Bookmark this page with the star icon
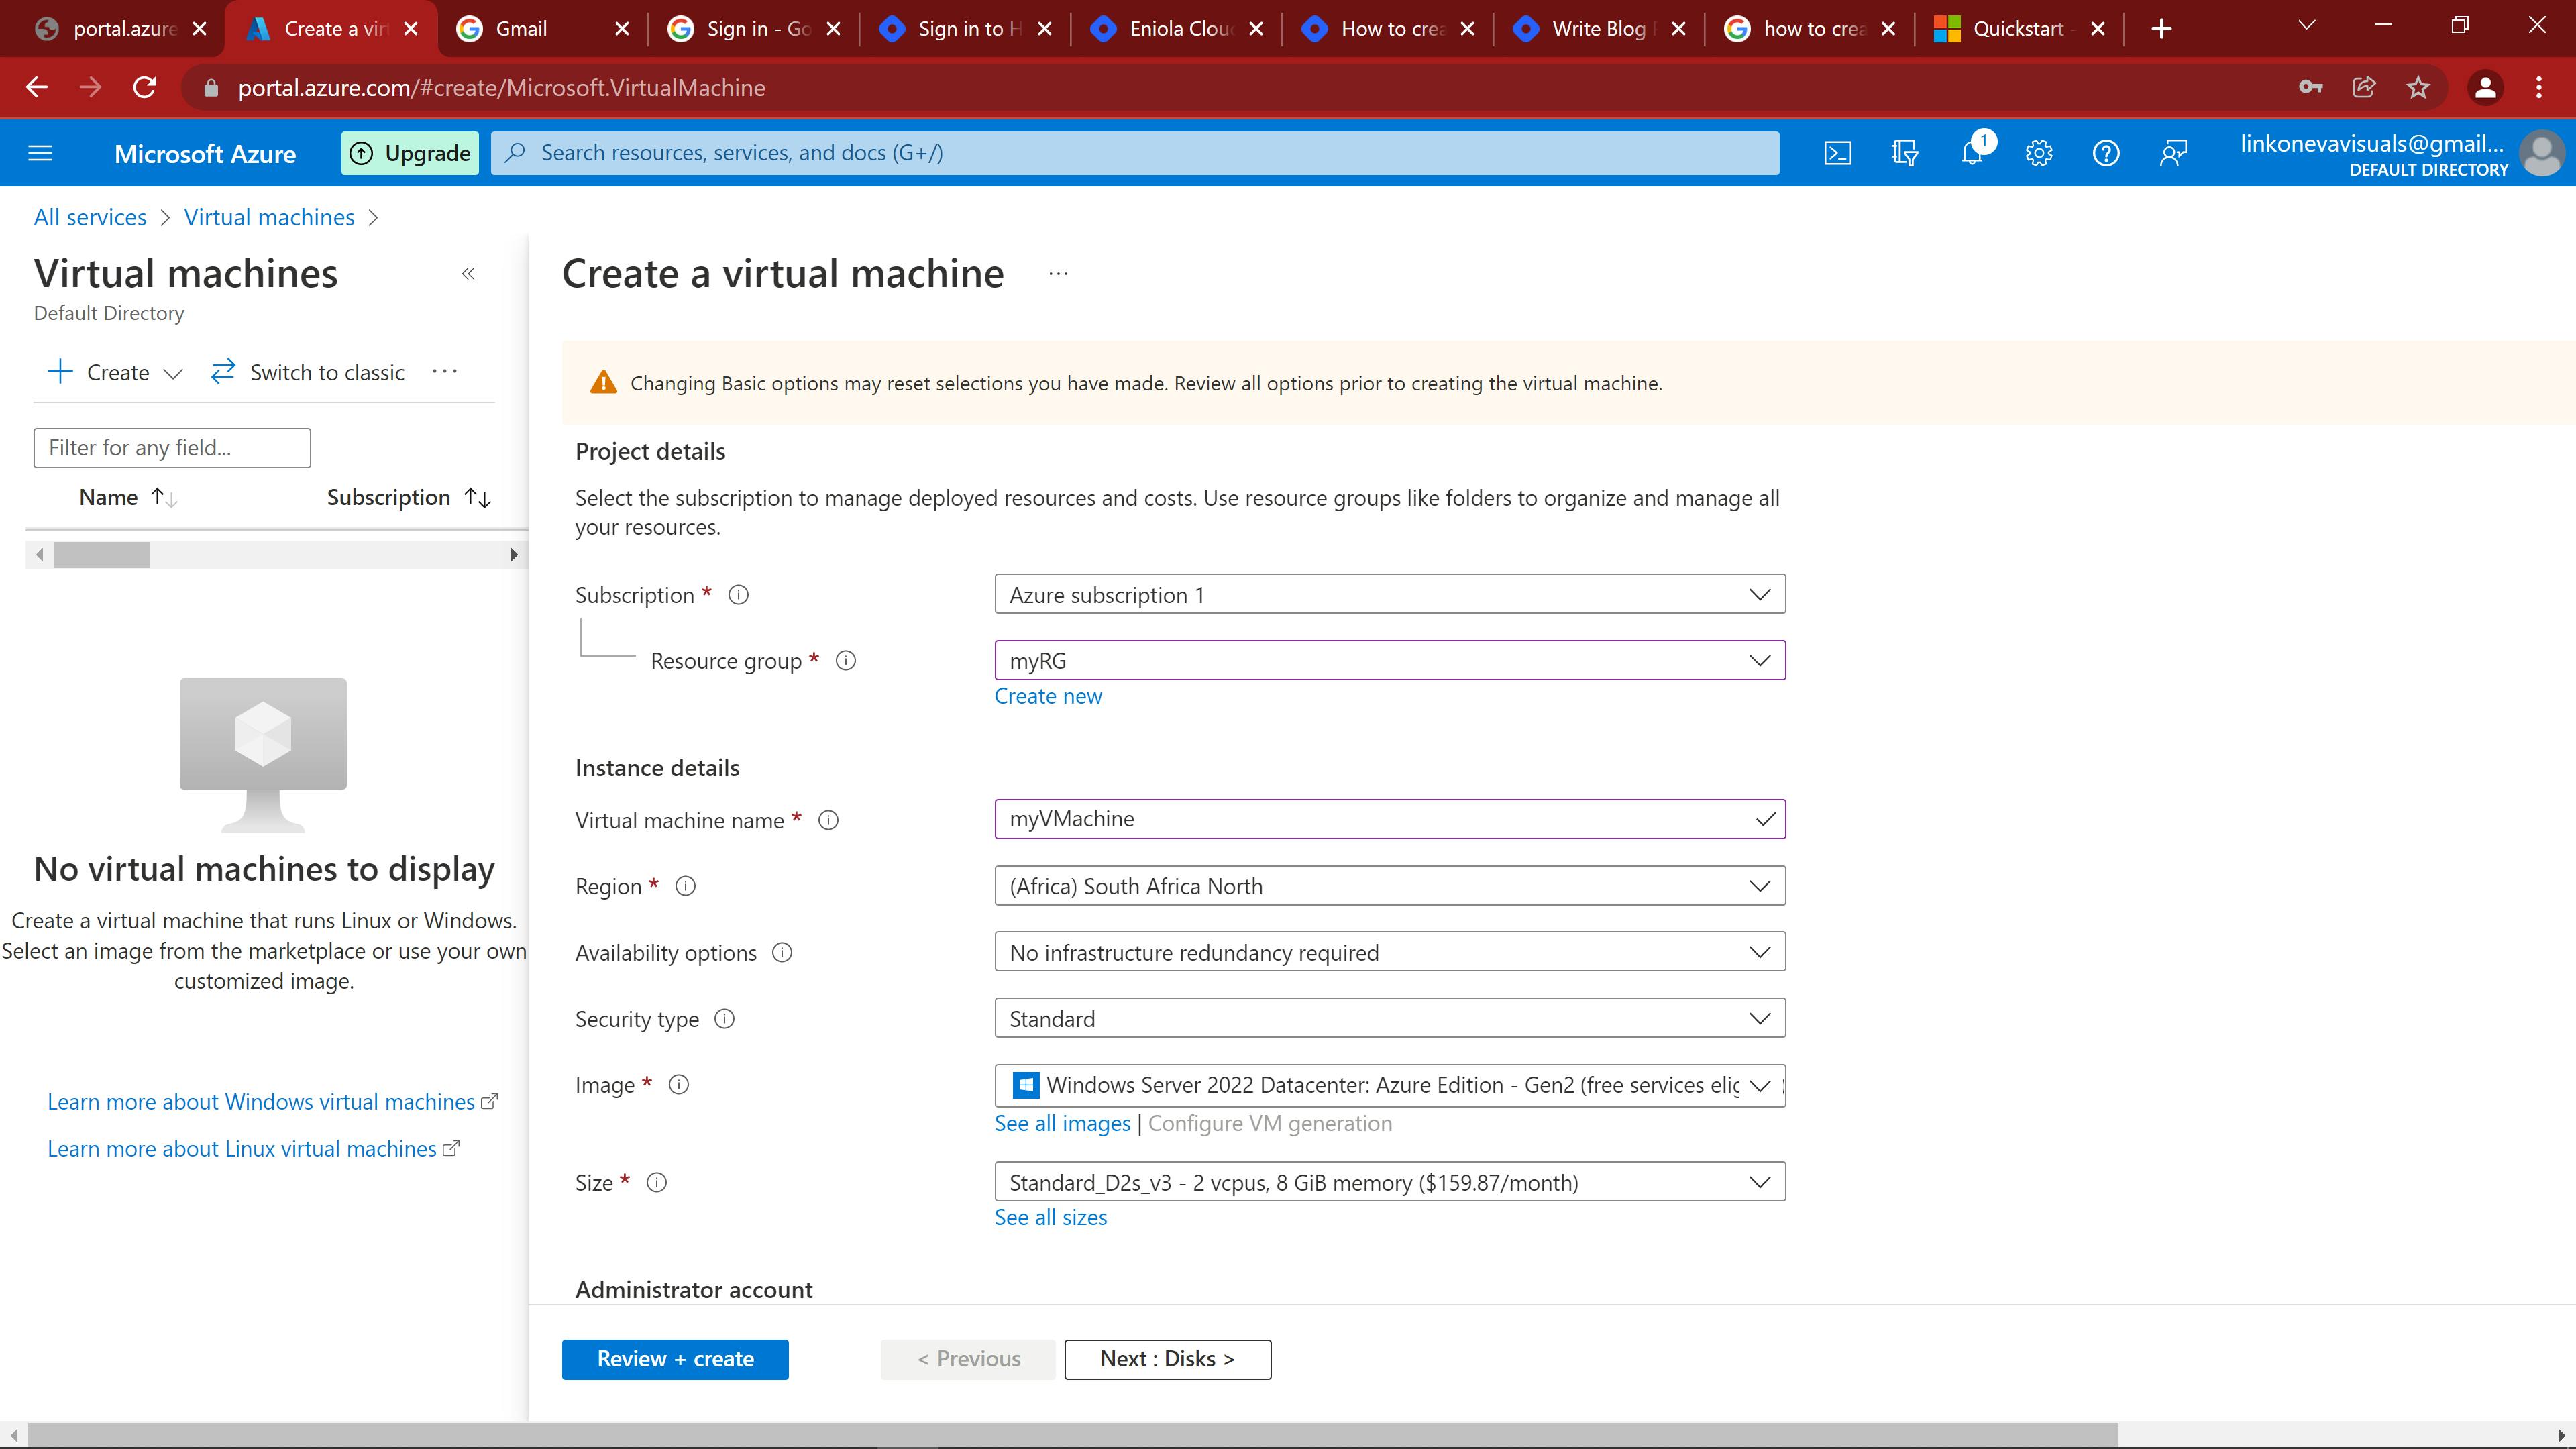The image size is (2576, 1449). point(2418,88)
